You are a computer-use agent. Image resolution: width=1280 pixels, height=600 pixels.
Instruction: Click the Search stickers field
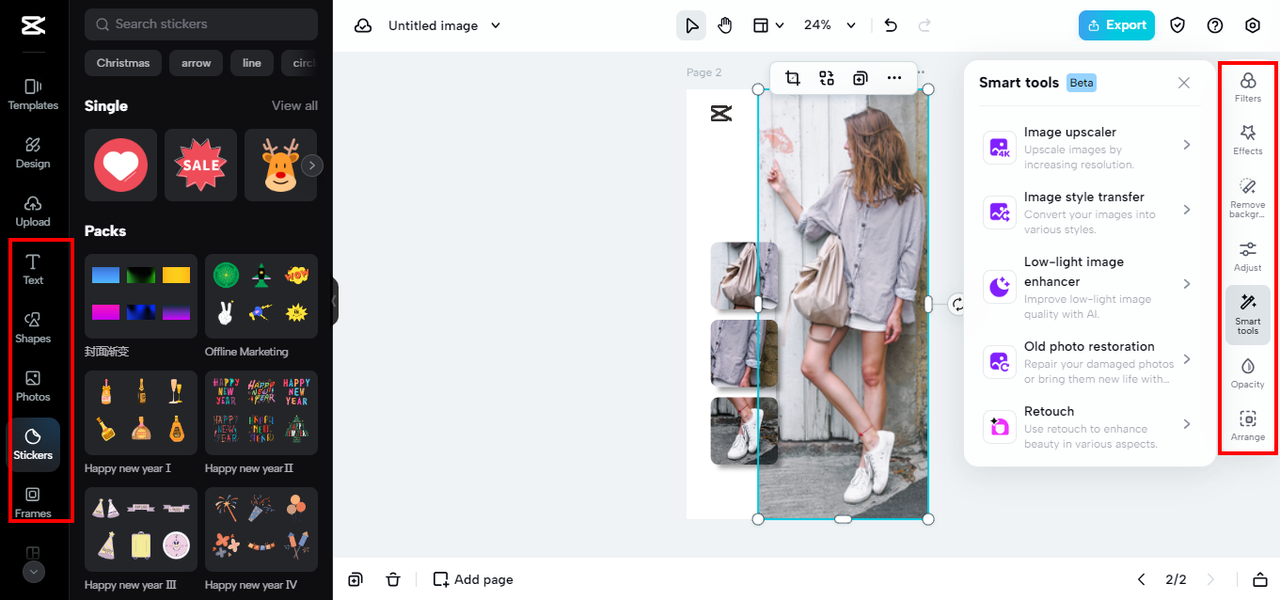click(x=201, y=24)
